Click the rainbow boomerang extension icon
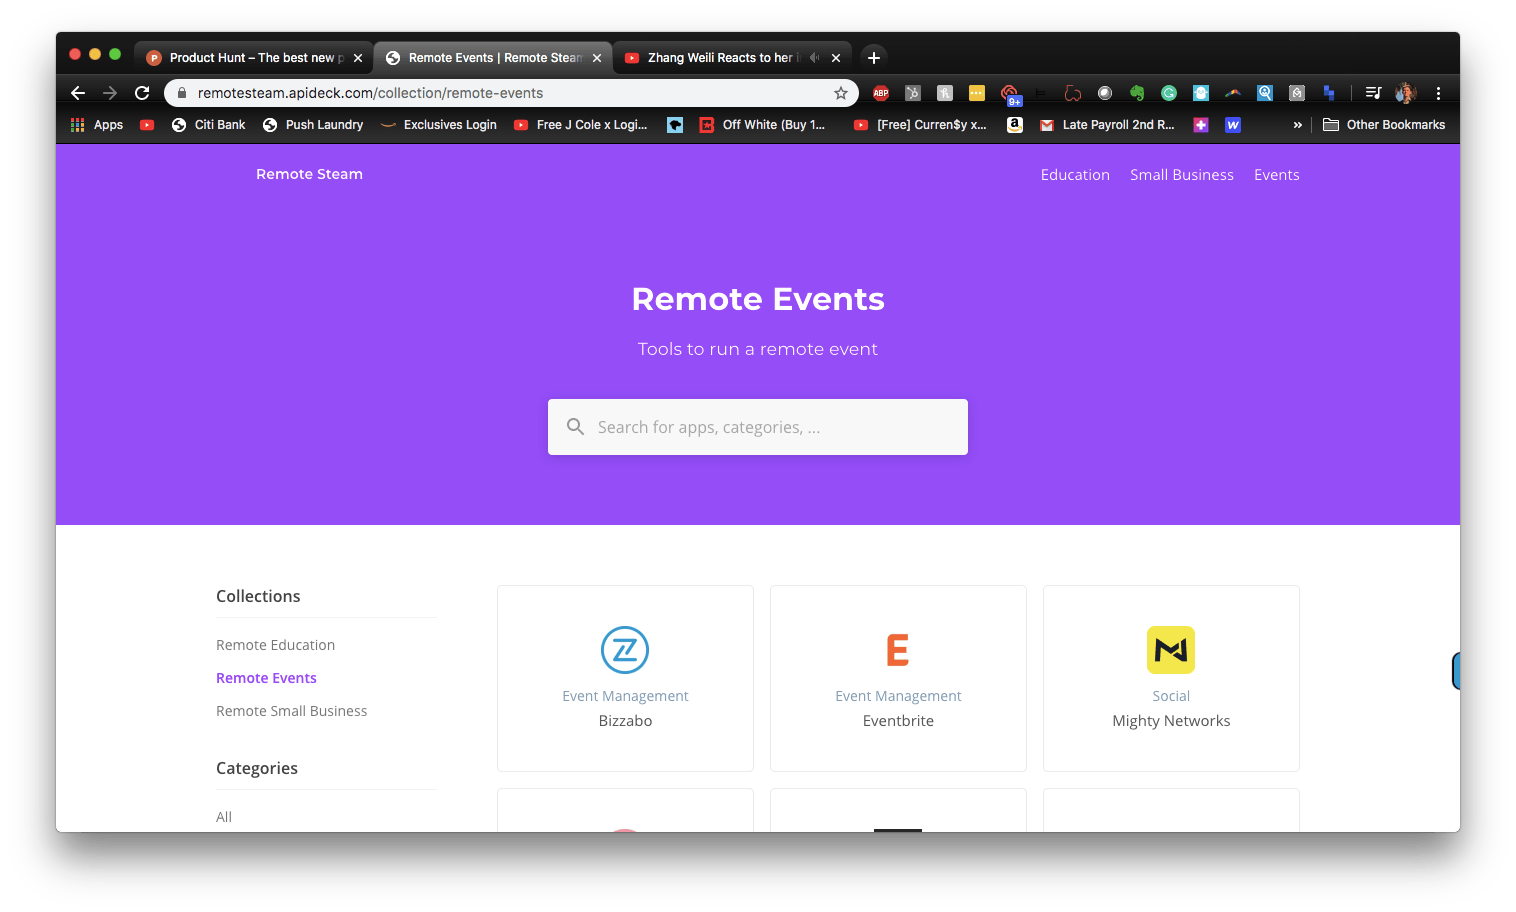 pos(1233,93)
